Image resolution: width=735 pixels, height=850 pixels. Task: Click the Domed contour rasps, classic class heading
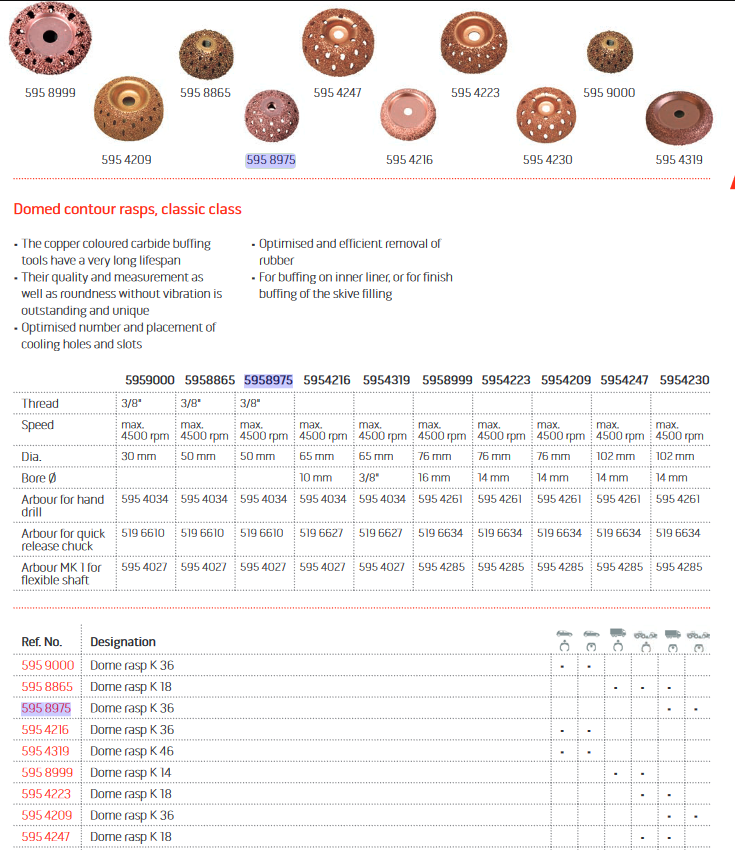click(x=127, y=209)
